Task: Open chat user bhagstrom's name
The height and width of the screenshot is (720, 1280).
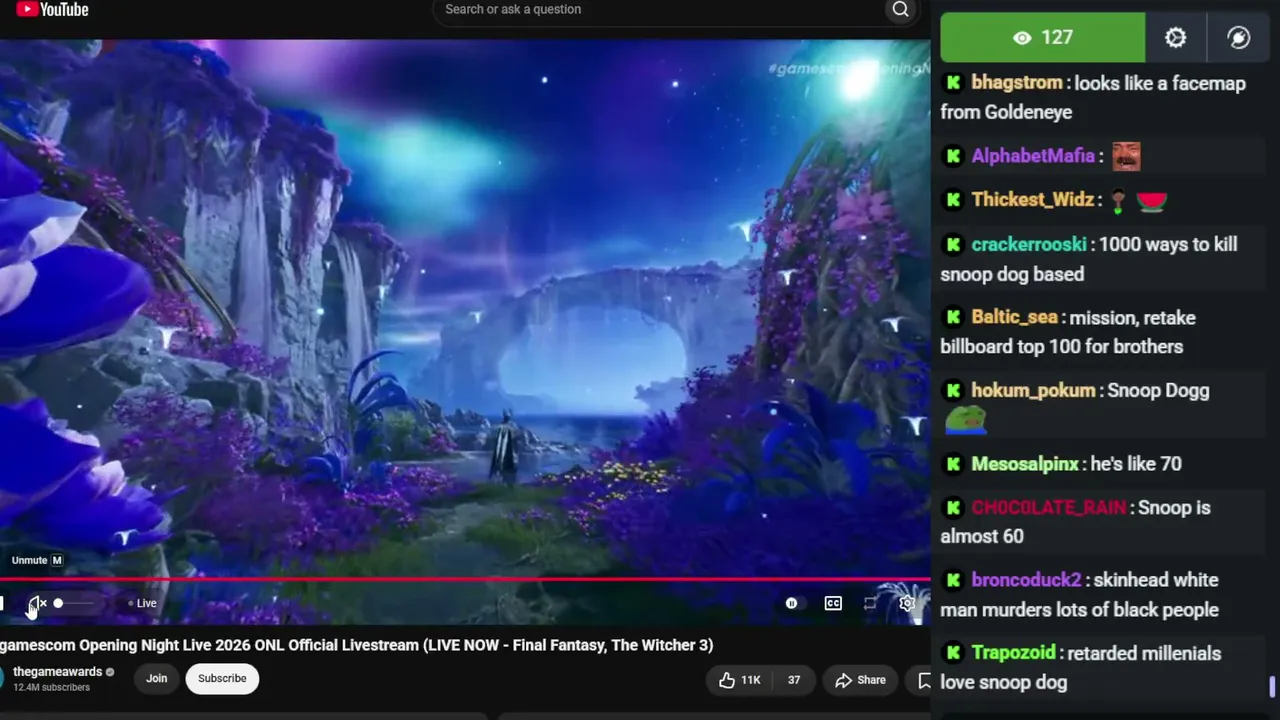Action: [x=1016, y=83]
